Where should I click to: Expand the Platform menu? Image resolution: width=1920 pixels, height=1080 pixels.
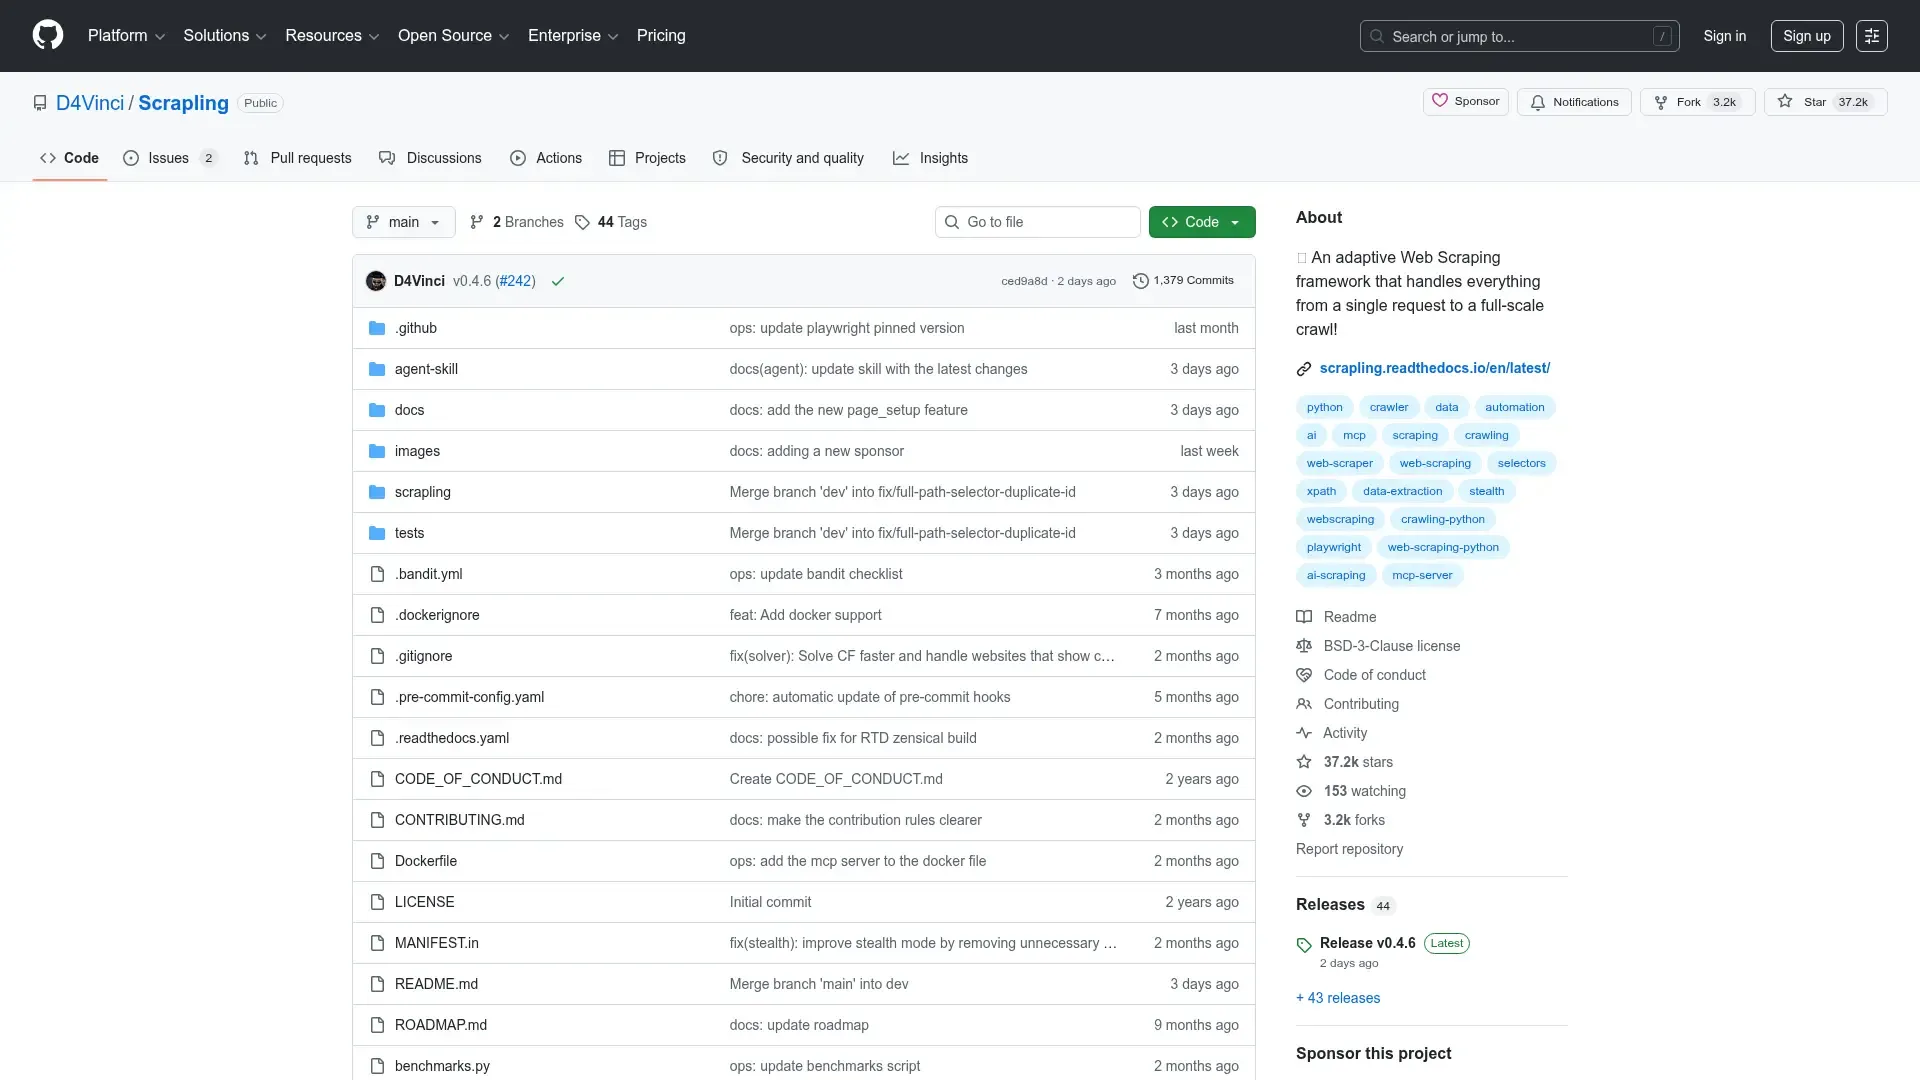click(x=126, y=36)
